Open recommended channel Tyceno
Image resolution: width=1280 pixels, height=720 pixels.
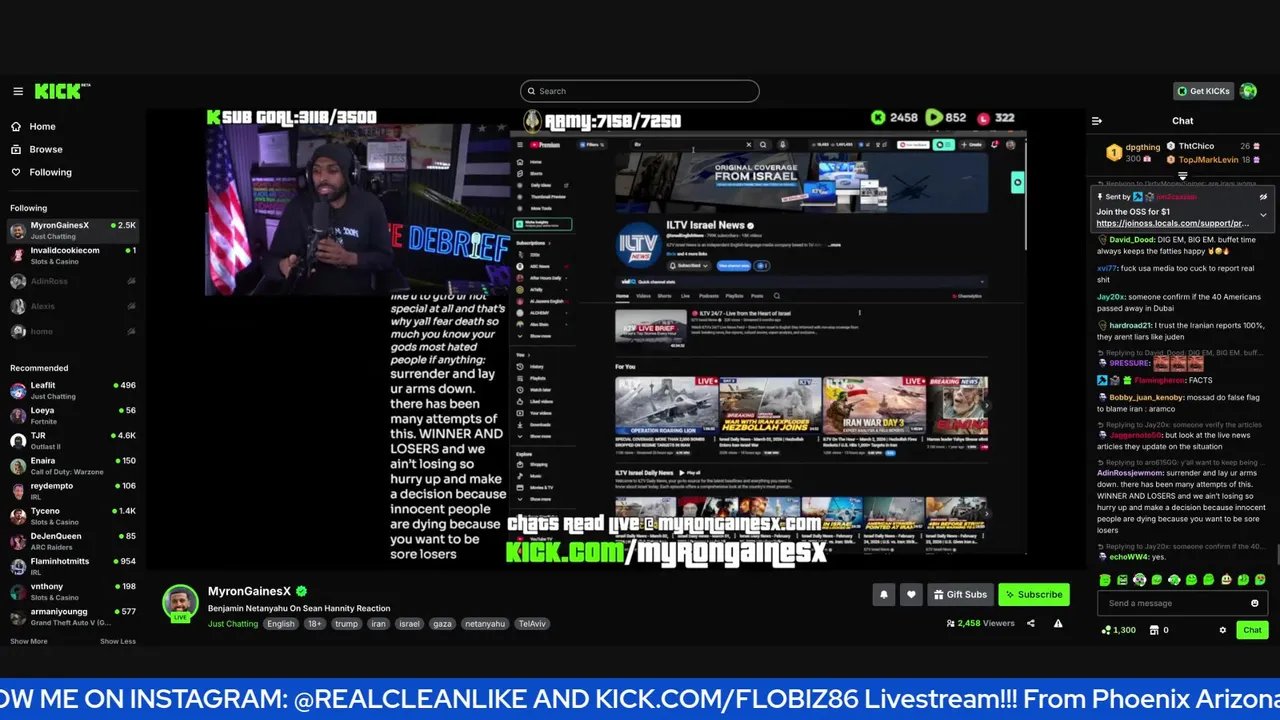tap(72, 516)
